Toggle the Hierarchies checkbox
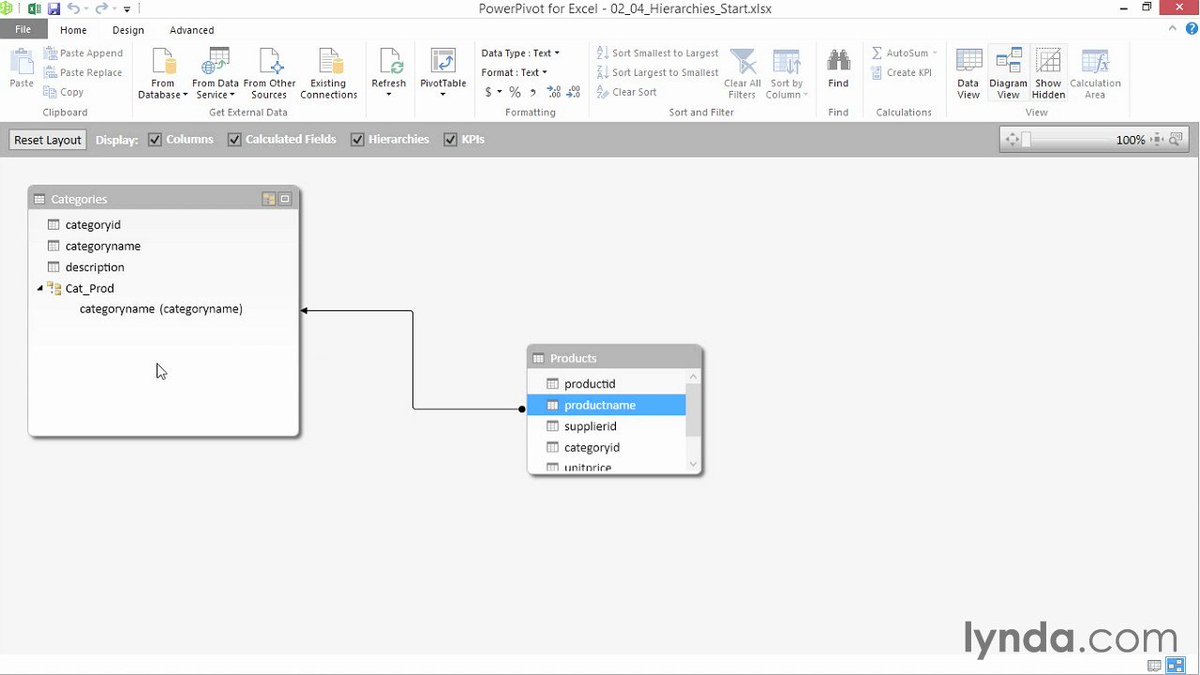The height and width of the screenshot is (675, 1200). coord(357,139)
